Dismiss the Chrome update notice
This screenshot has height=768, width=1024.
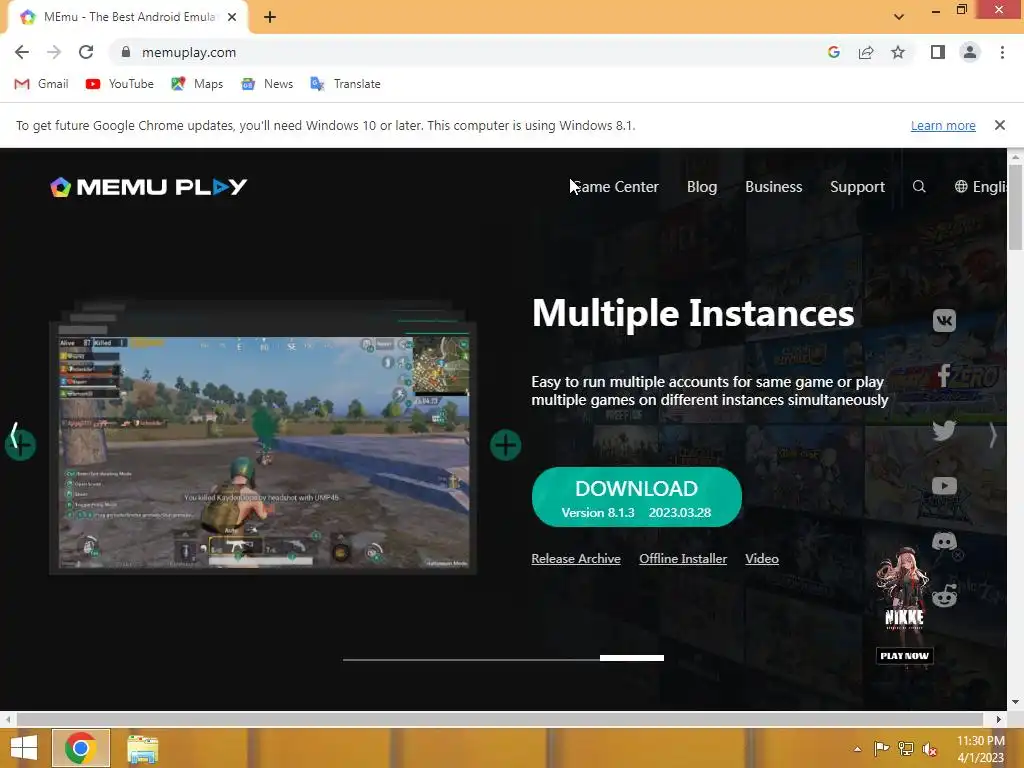coord(999,125)
